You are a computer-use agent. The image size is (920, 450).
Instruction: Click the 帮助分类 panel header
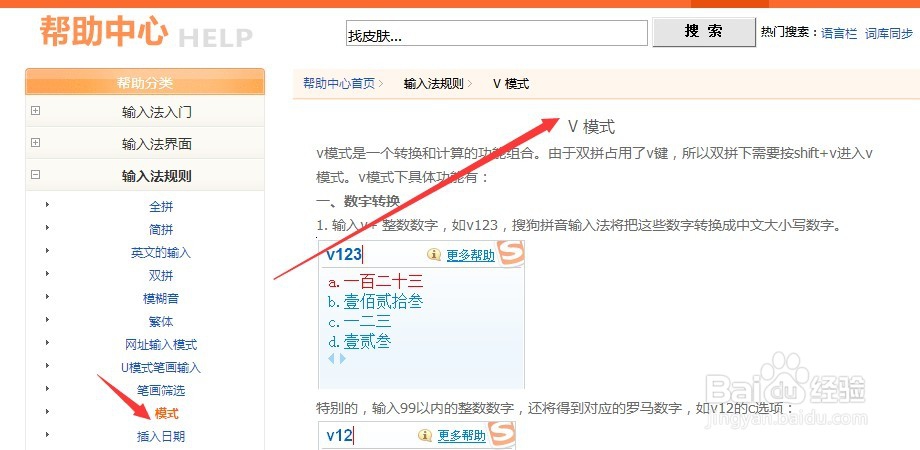coord(145,82)
